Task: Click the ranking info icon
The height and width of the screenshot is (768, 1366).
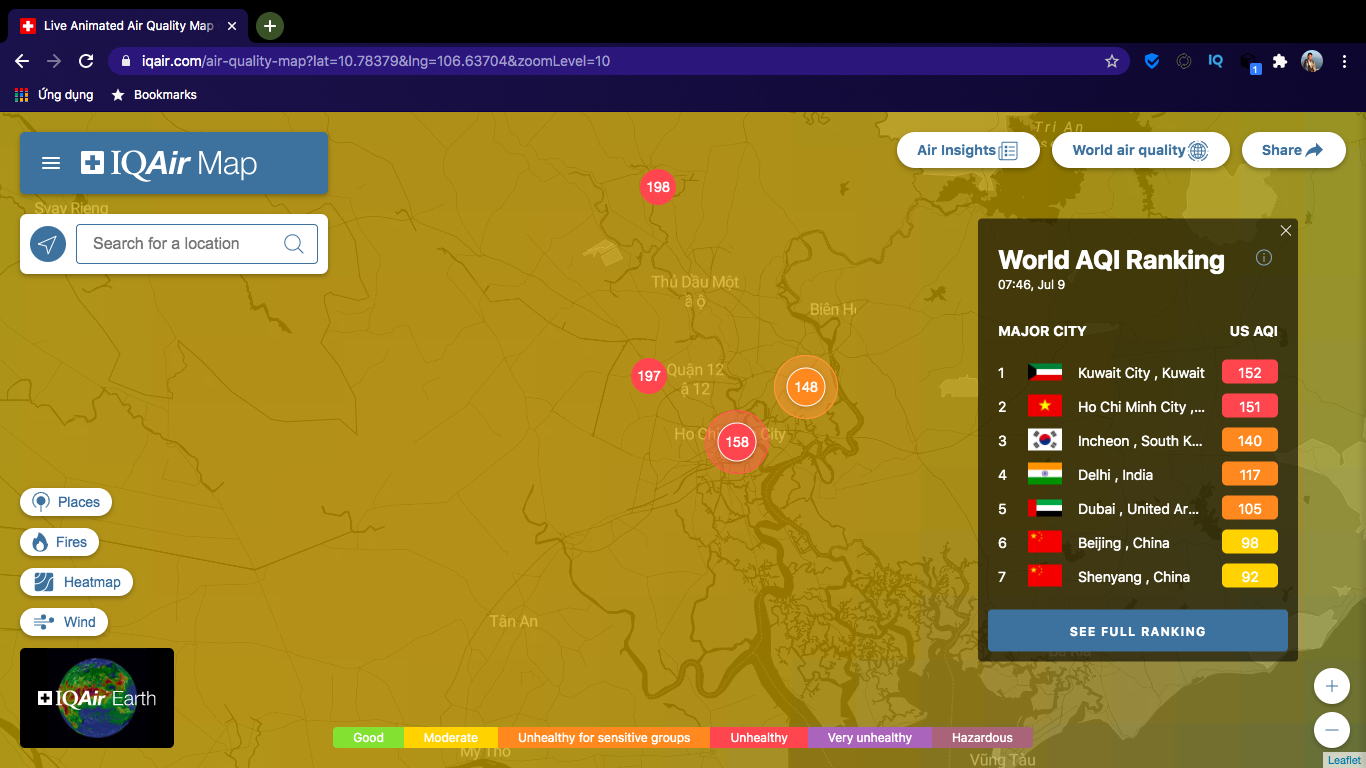Action: pos(1264,258)
